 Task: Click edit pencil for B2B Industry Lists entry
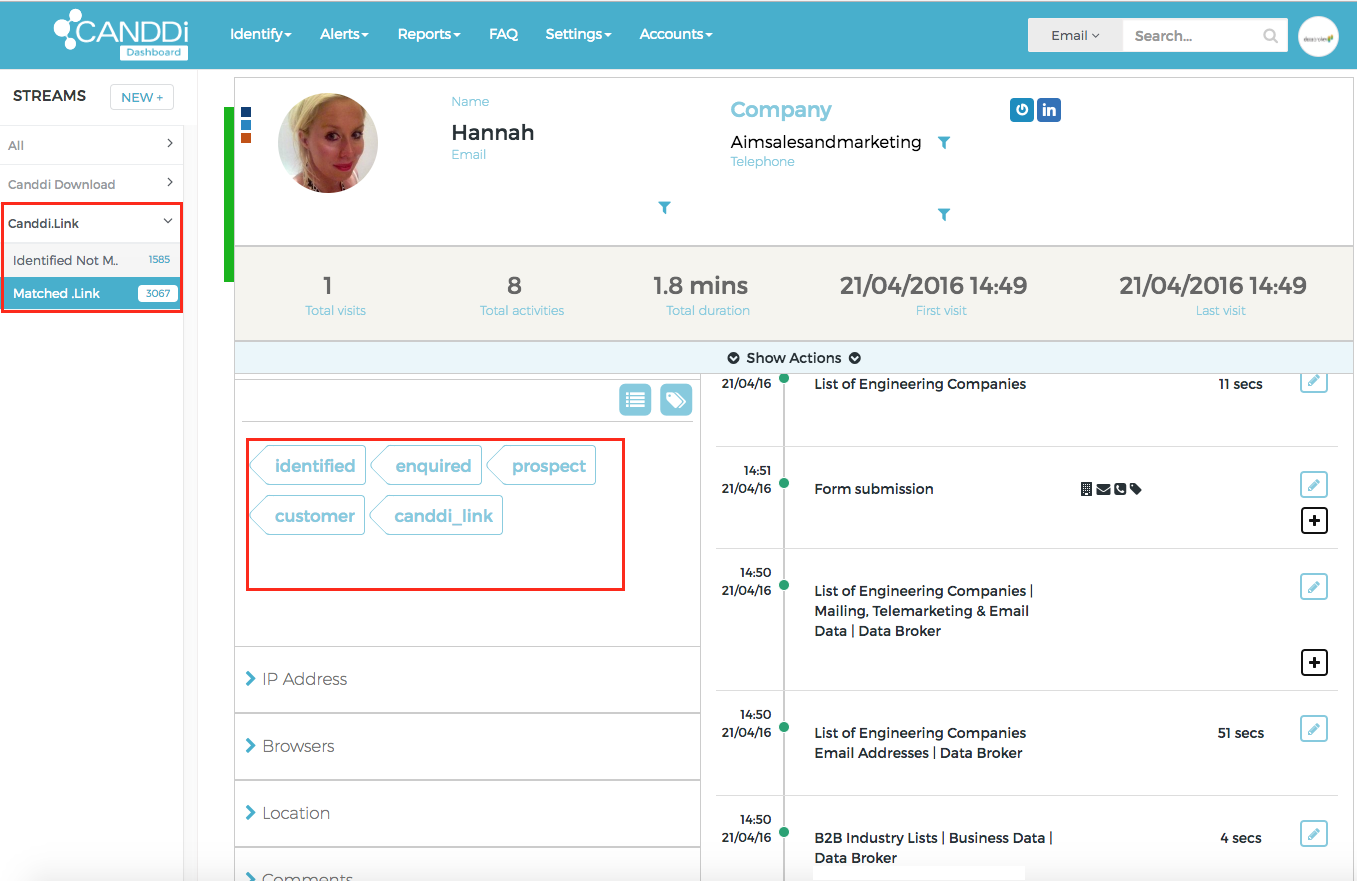(x=1314, y=834)
